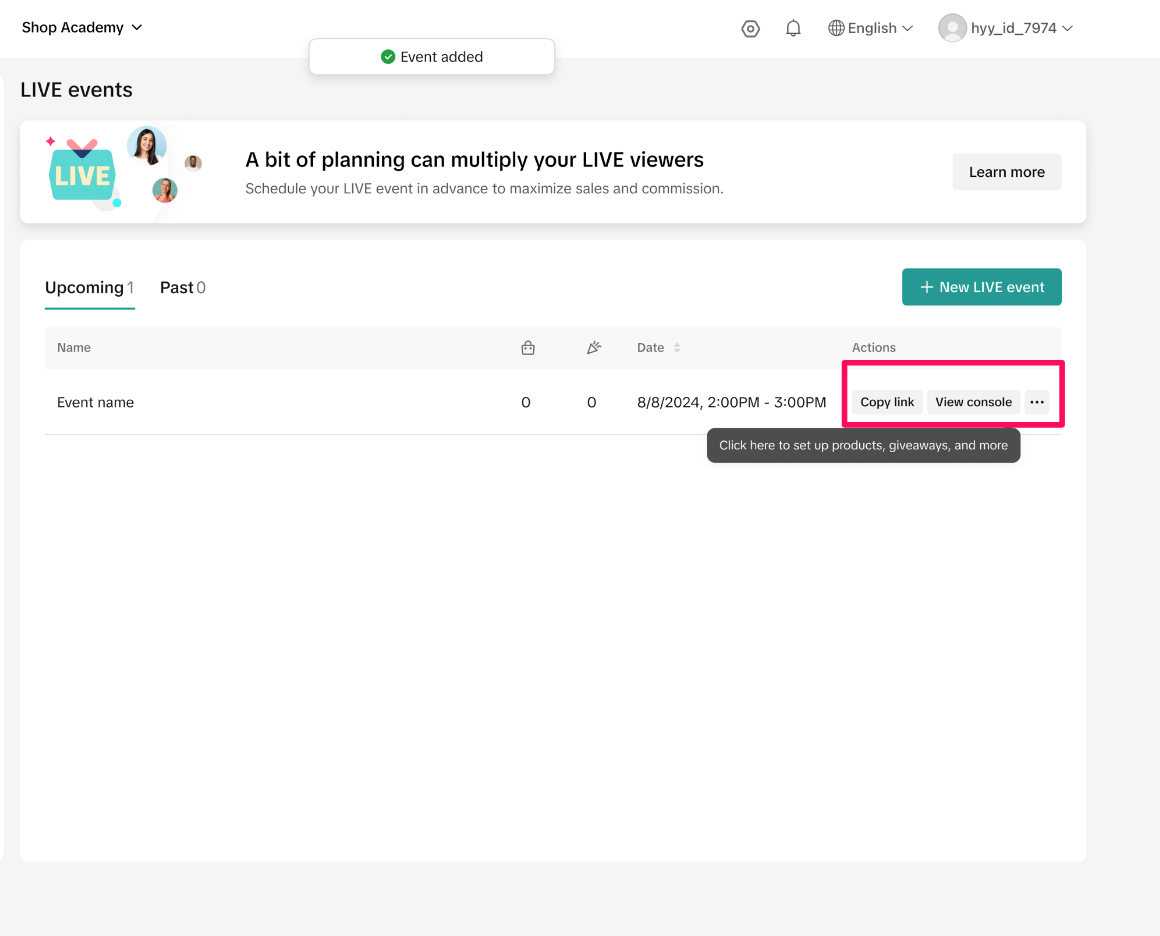This screenshot has height=936, width=1160.
Task: Click the shopping bag column icon
Action: [x=528, y=348]
